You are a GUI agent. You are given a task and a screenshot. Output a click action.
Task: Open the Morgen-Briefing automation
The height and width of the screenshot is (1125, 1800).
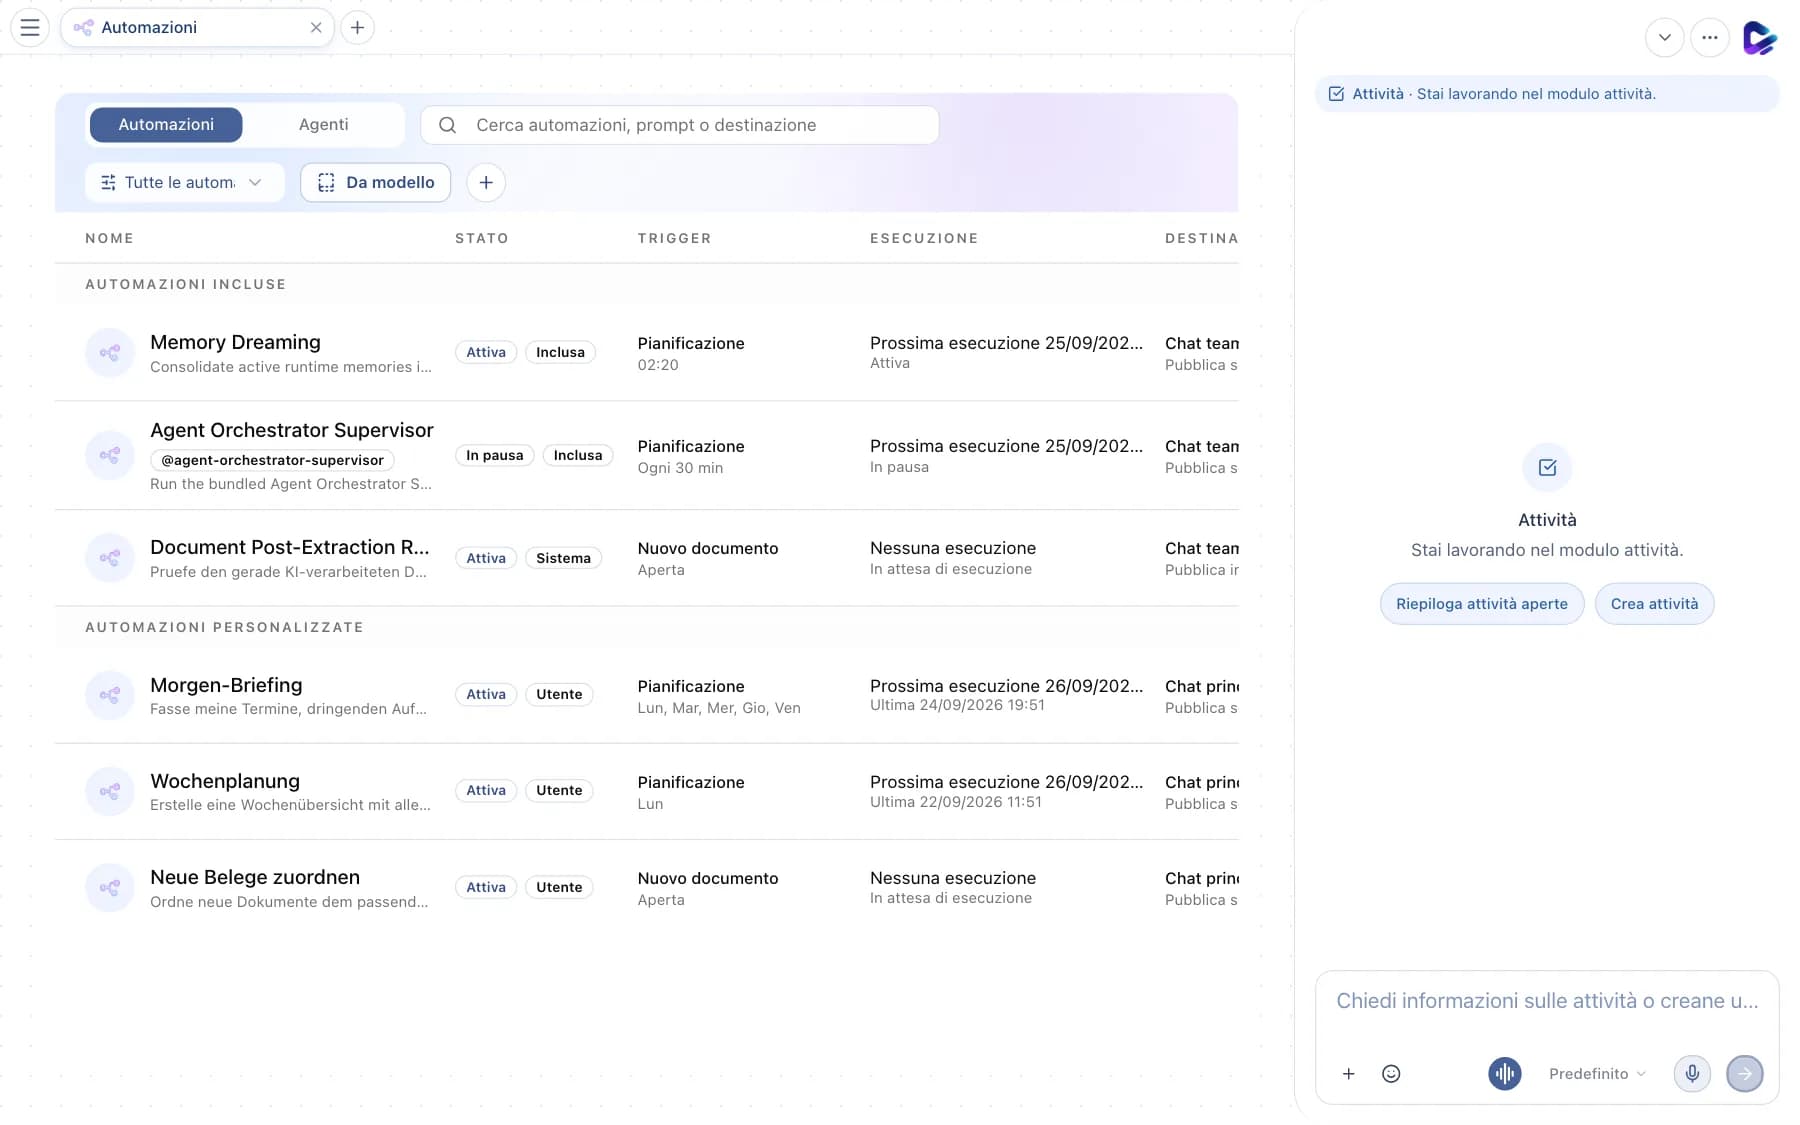point(226,685)
